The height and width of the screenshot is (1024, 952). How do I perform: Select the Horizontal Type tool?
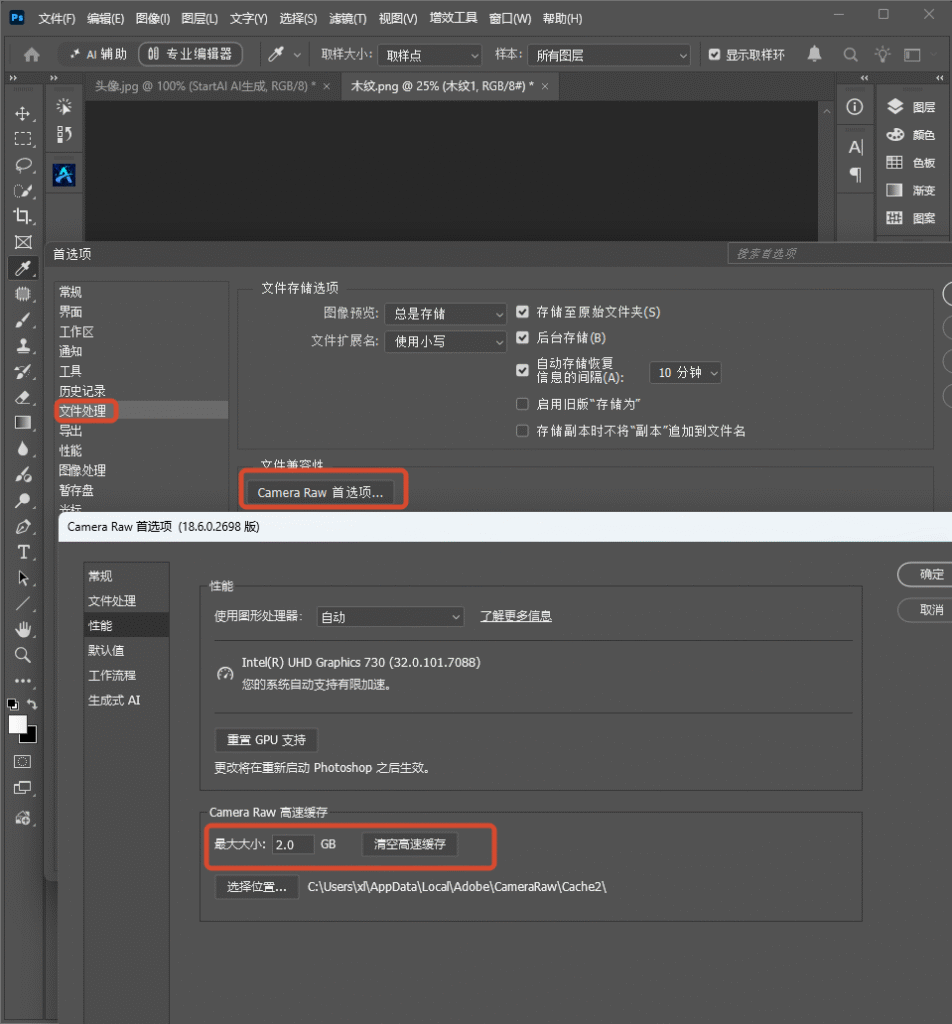[23, 552]
